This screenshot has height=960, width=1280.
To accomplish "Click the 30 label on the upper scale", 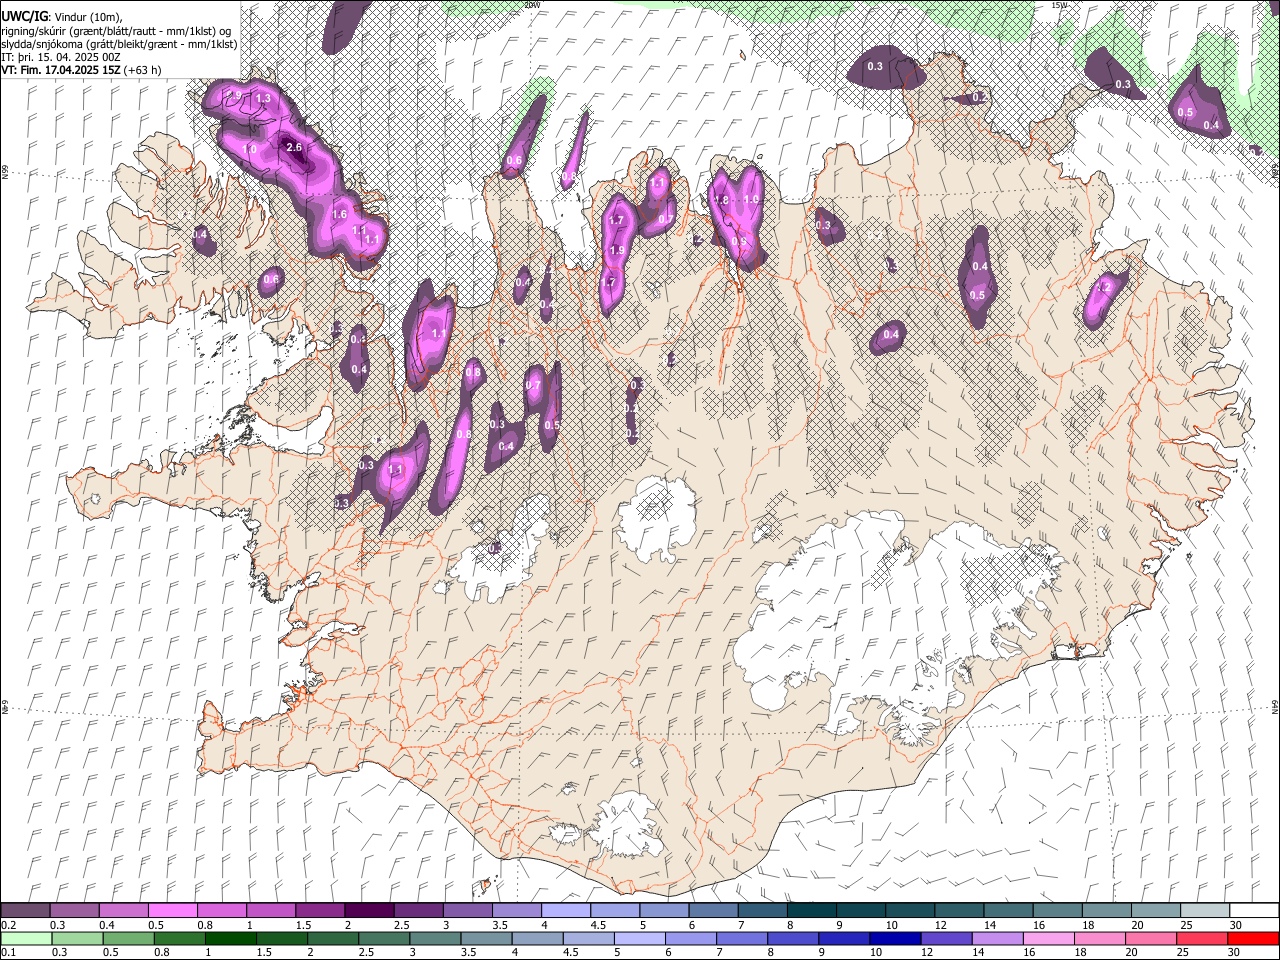I will tap(1236, 925).
